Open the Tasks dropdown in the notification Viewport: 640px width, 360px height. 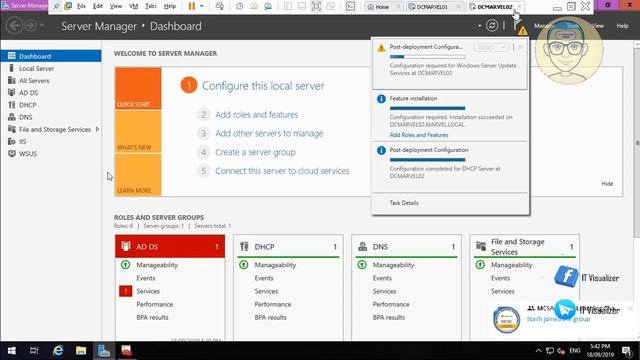point(491,48)
